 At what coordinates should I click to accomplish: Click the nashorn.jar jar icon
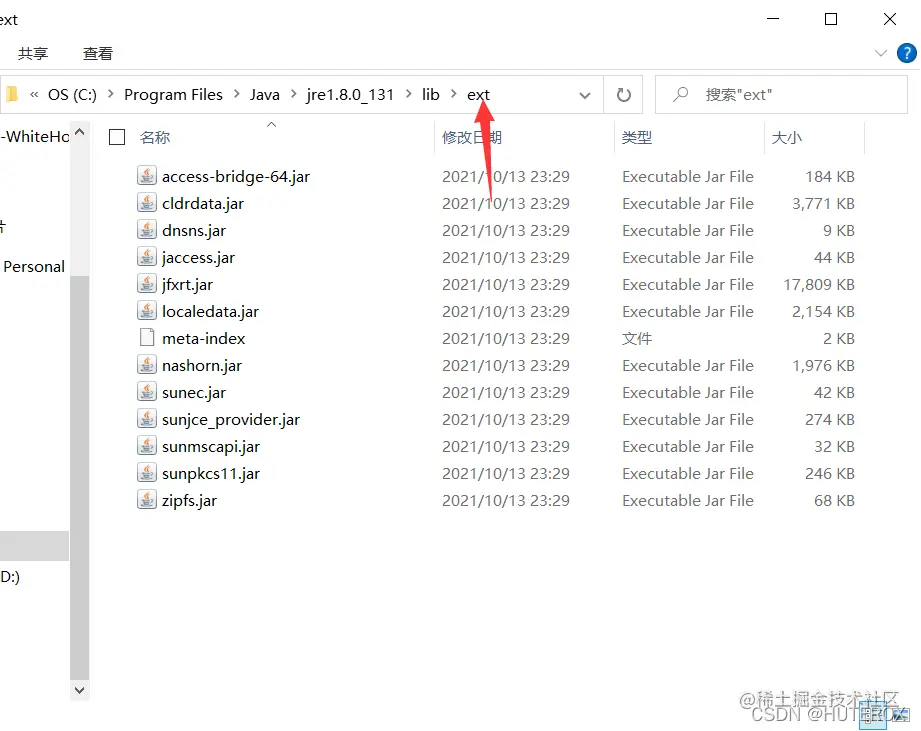pyautogui.click(x=147, y=365)
